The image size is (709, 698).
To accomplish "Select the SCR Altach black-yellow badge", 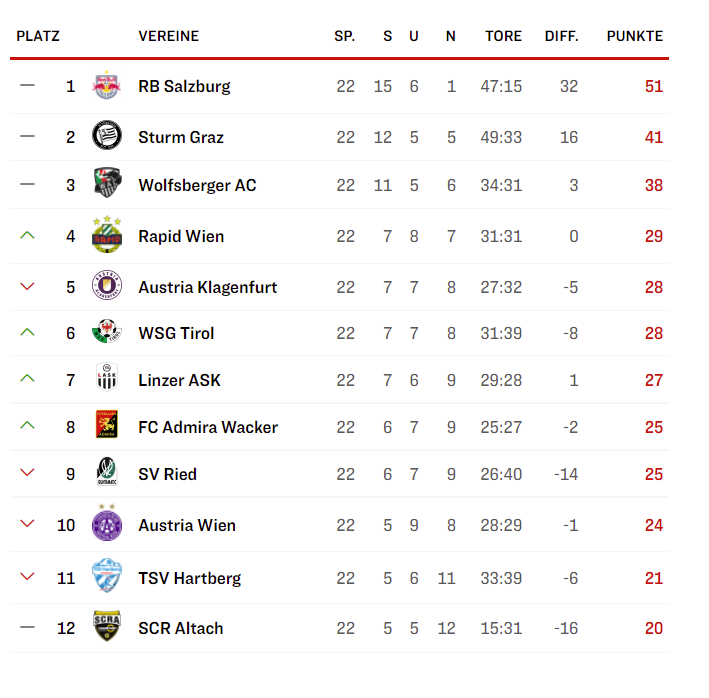I will point(107,626).
